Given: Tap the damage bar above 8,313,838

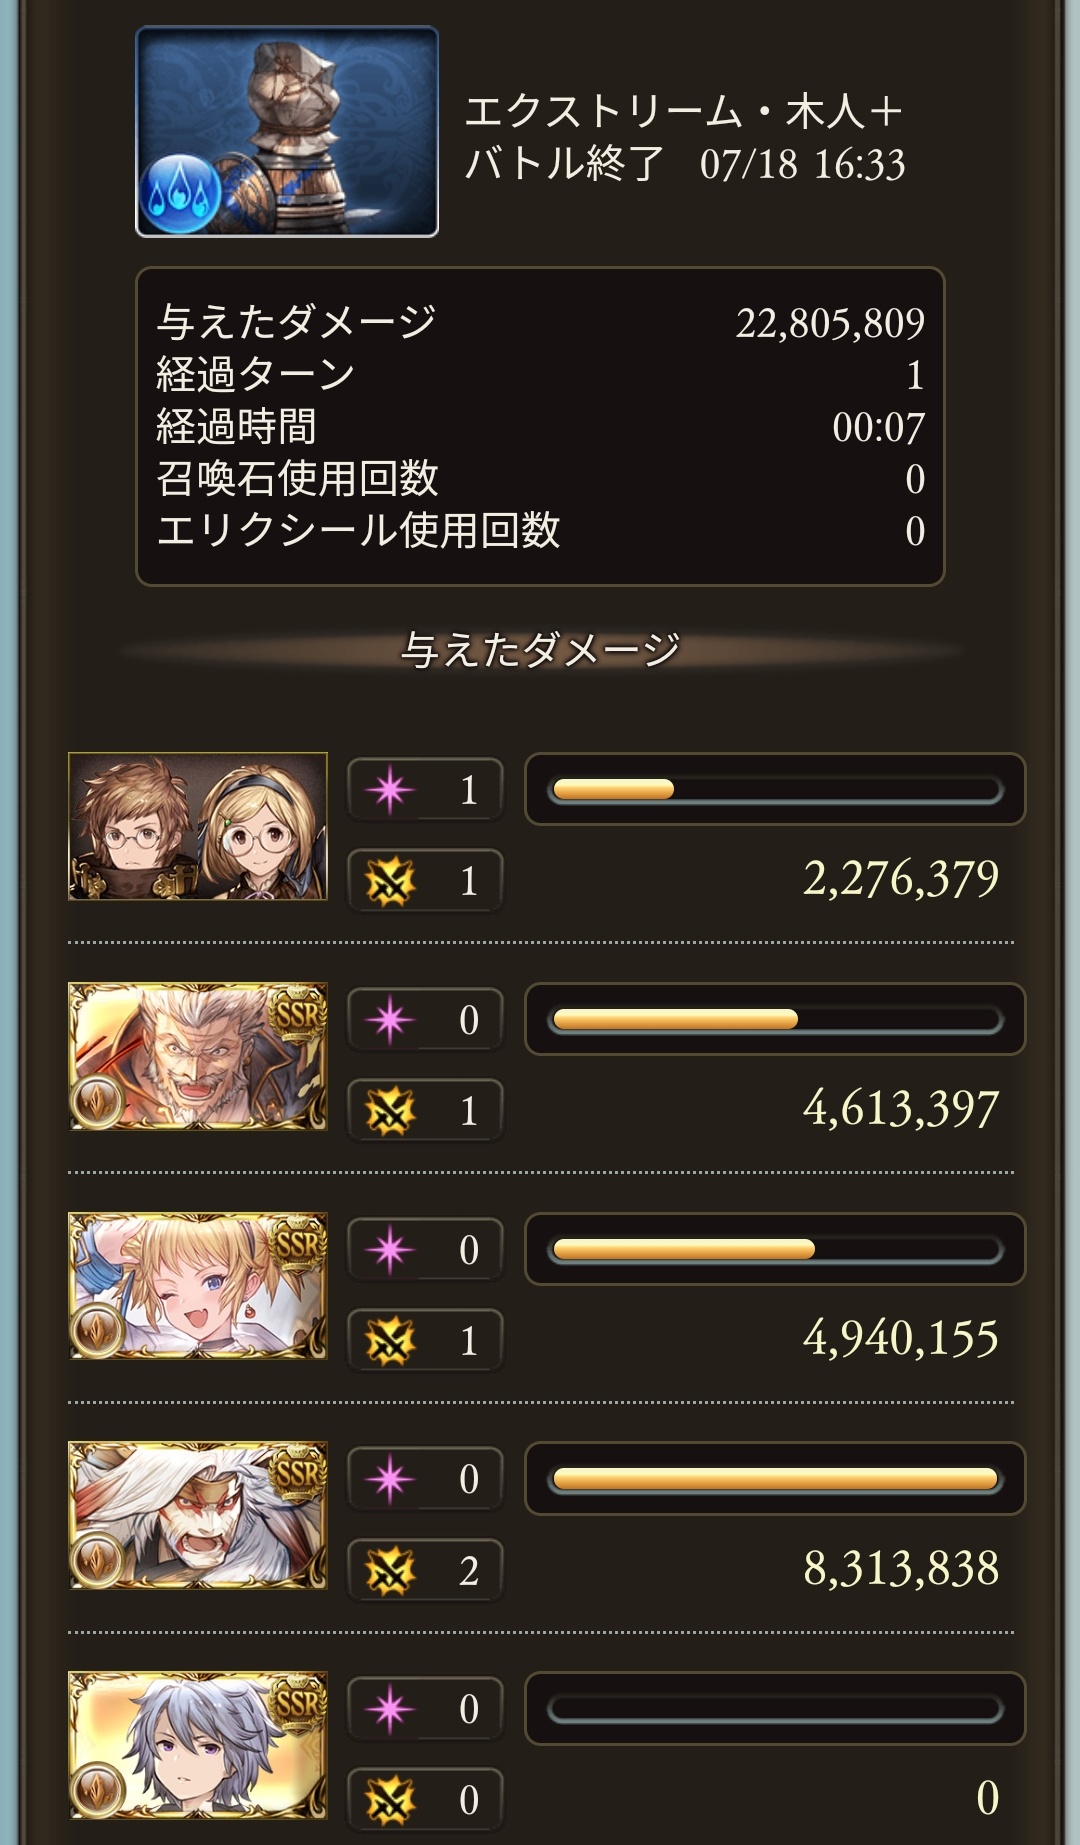Looking at the screenshot, I should (x=775, y=1479).
